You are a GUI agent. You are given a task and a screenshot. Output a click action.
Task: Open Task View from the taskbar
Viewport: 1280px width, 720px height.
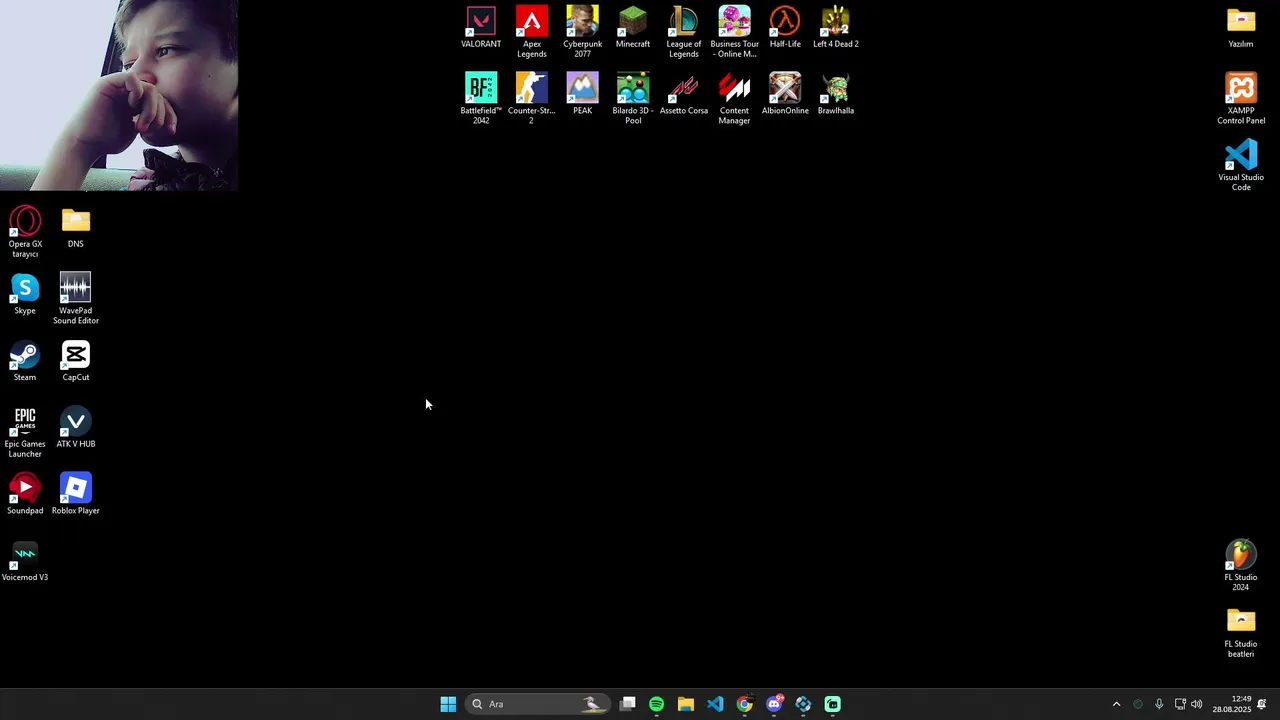(627, 704)
